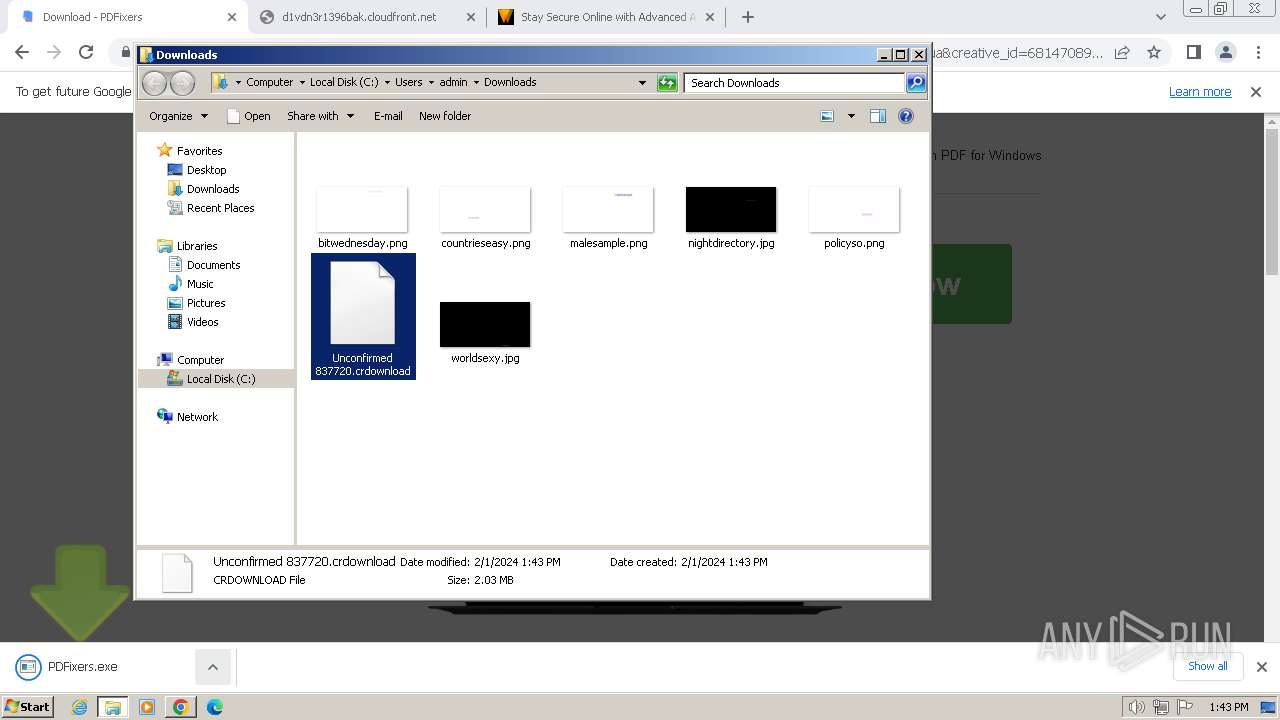Click the Change your view icon
This screenshot has height=720, width=1280.
pos(827,116)
